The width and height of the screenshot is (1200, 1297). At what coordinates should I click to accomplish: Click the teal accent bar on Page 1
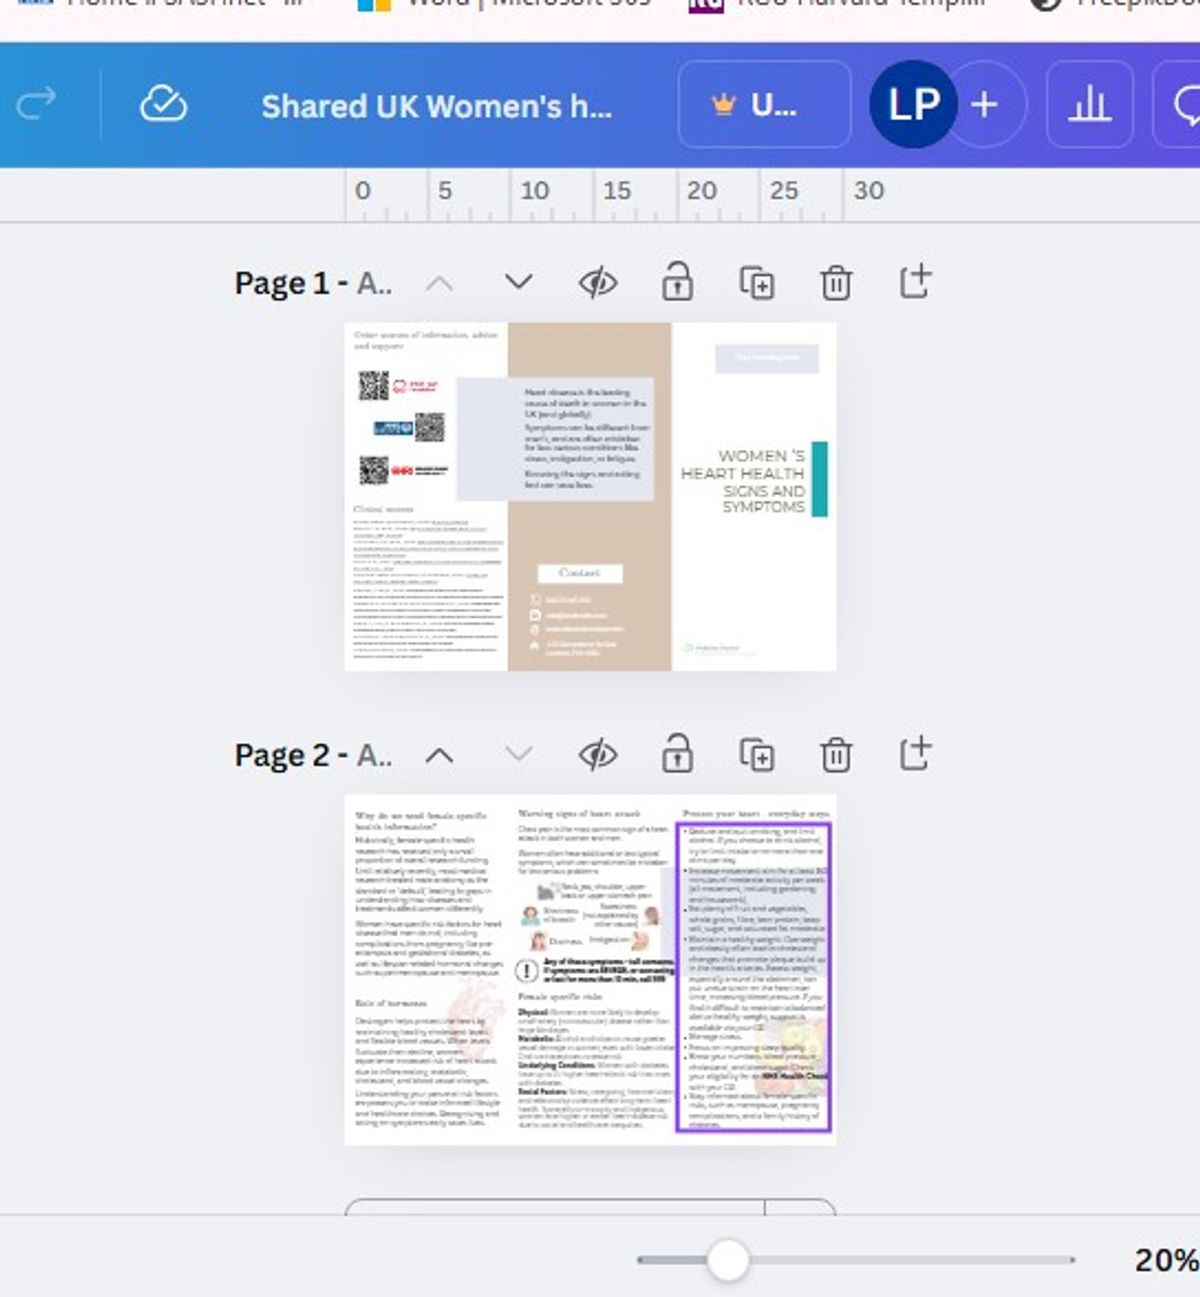[820, 479]
